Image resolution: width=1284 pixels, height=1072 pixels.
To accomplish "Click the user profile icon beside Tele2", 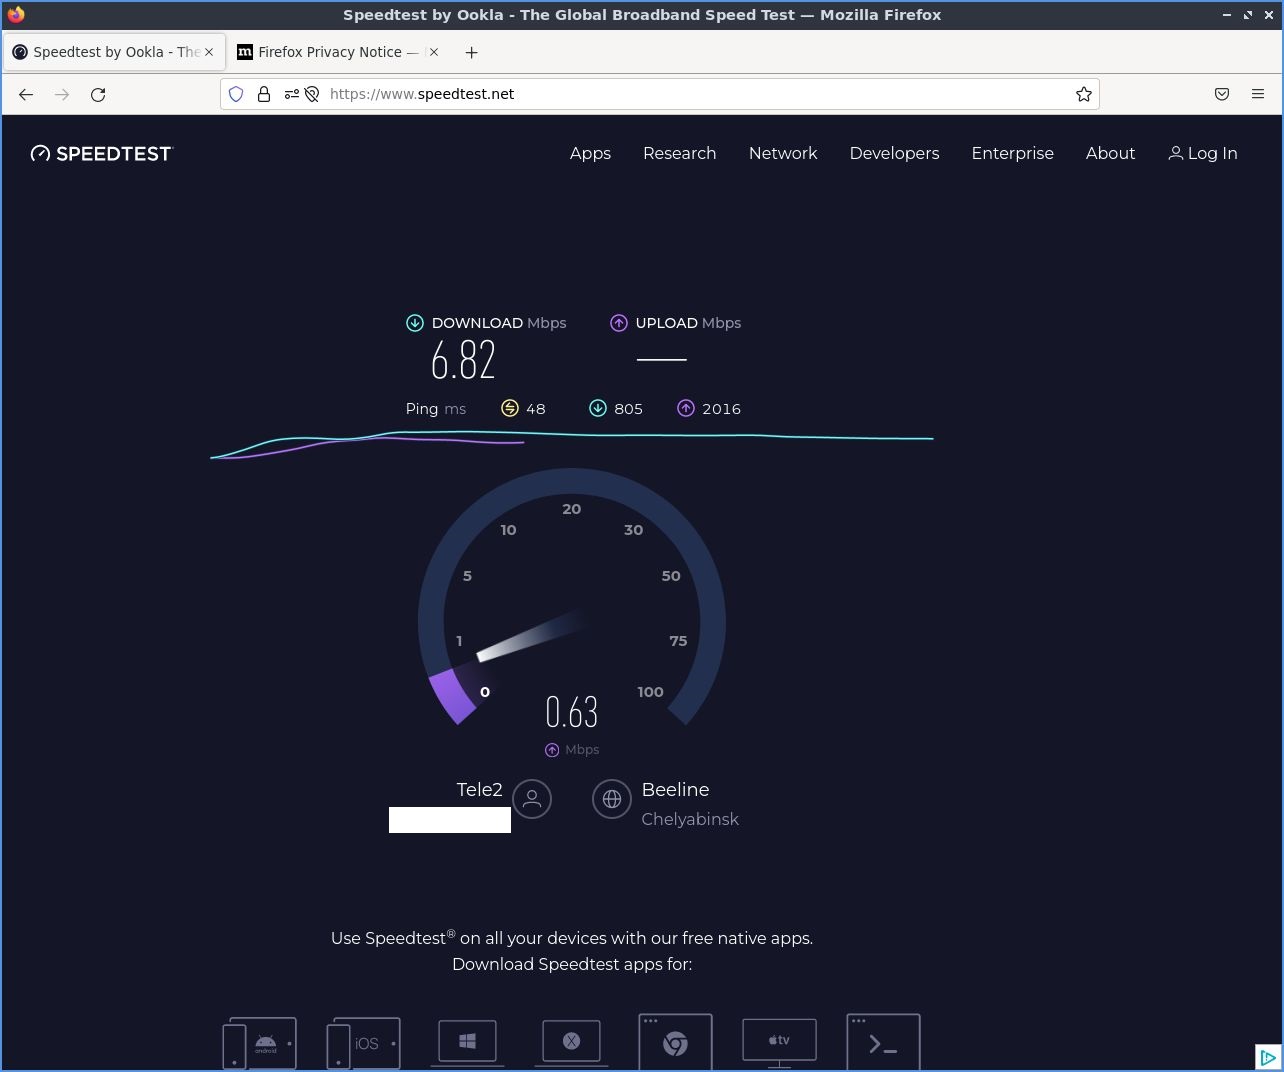I will coord(532,799).
